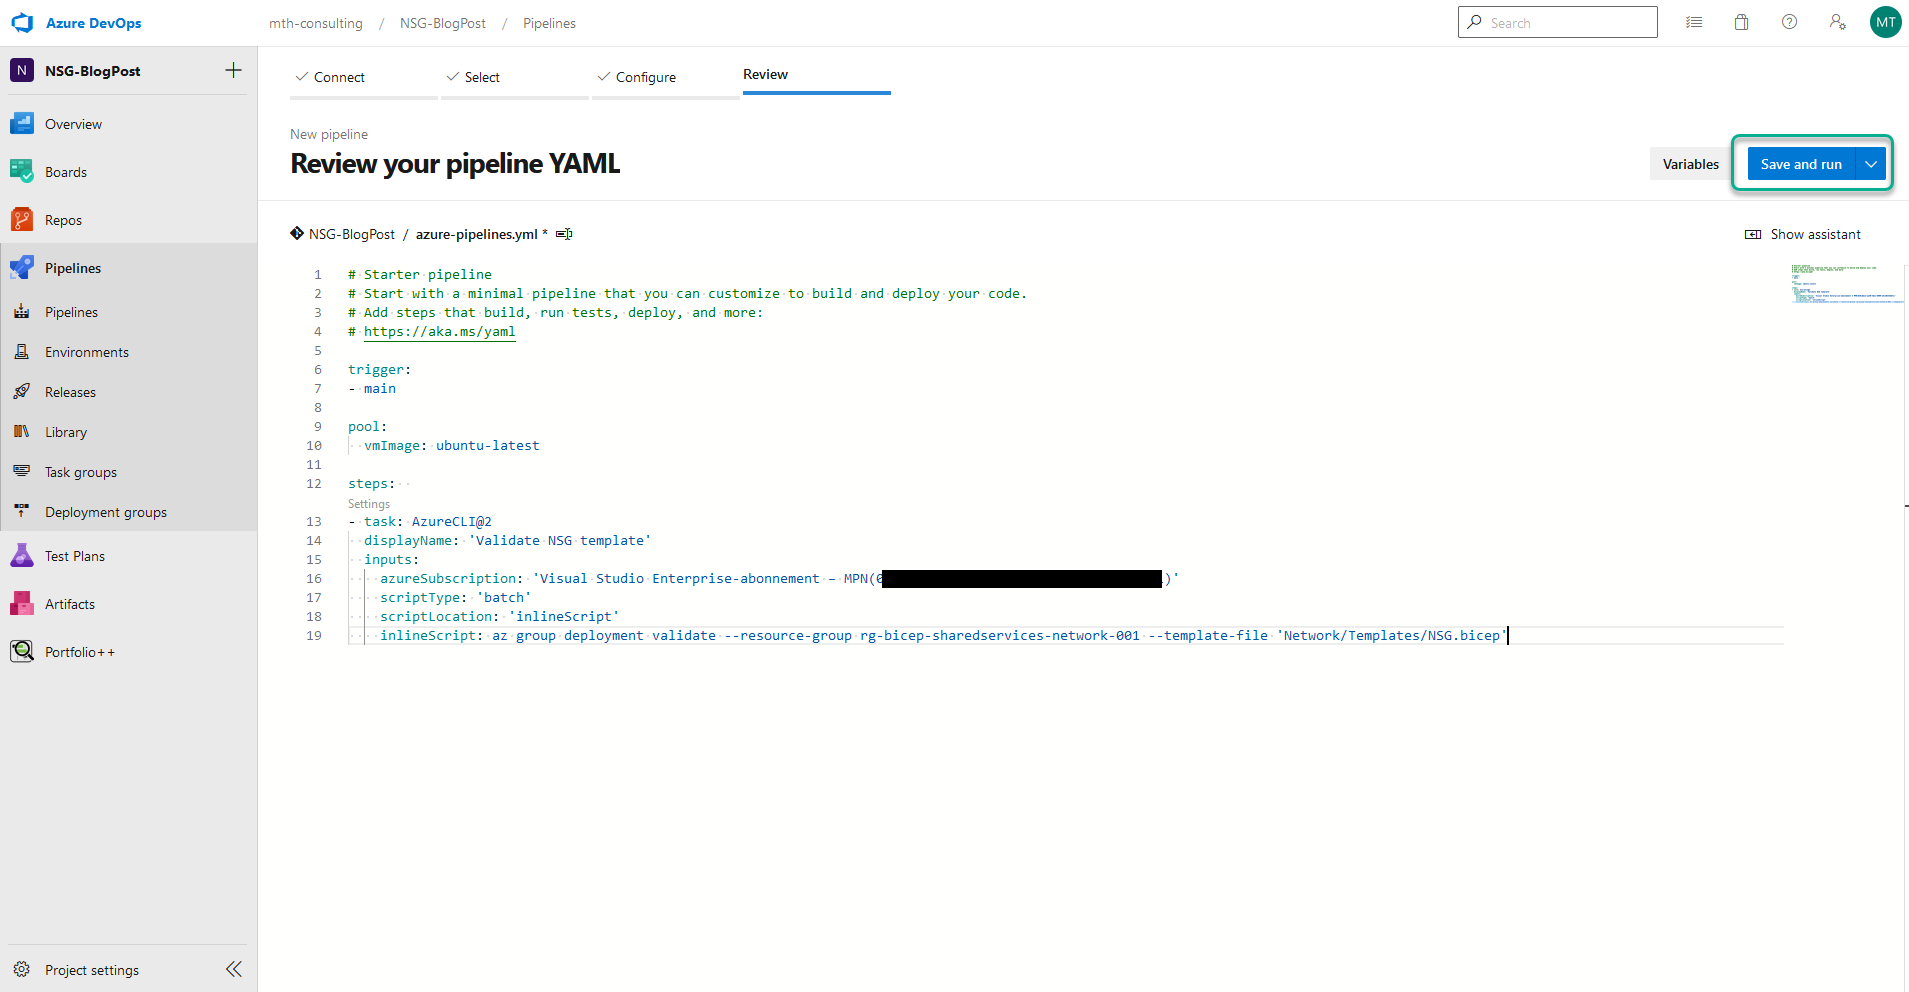Go to the Connect step tab
The width and height of the screenshot is (1909, 992).
pyautogui.click(x=364, y=77)
